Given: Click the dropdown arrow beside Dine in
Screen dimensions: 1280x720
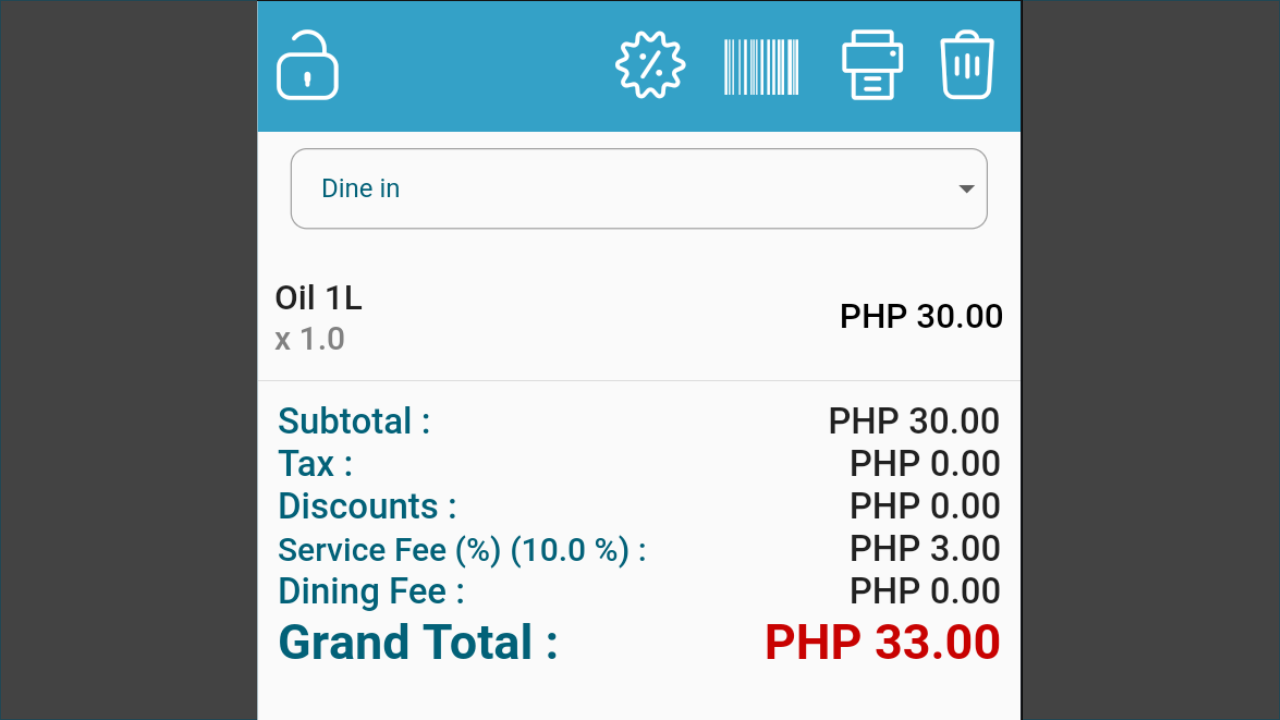Looking at the screenshot, I should pos(966,189).
